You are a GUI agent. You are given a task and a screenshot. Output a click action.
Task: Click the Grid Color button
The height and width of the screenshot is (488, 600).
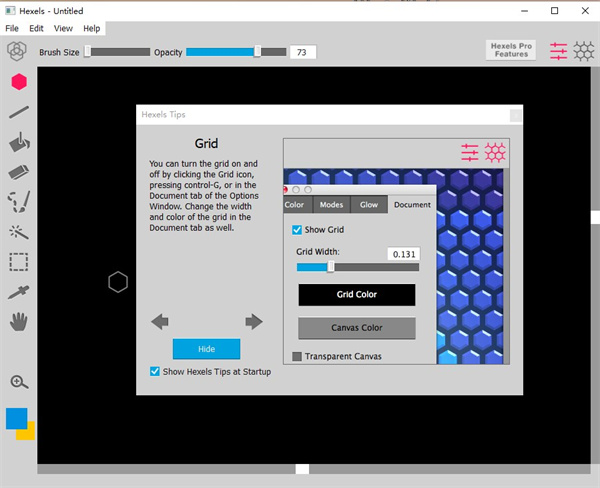(x=357, y=294)
